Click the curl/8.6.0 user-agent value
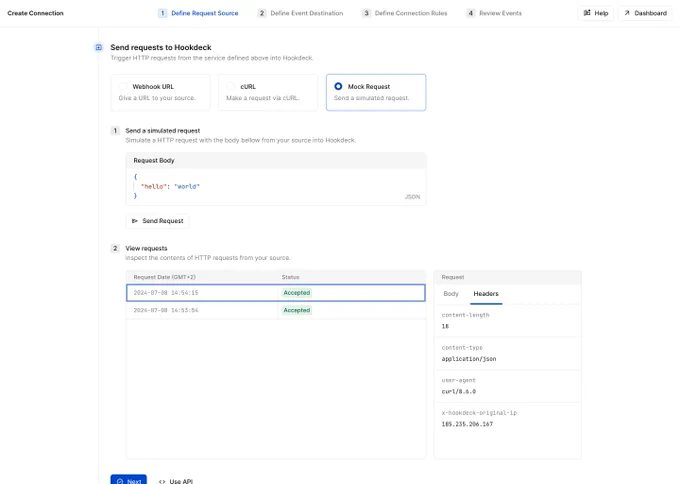680x484 pixels. [459, 391]
